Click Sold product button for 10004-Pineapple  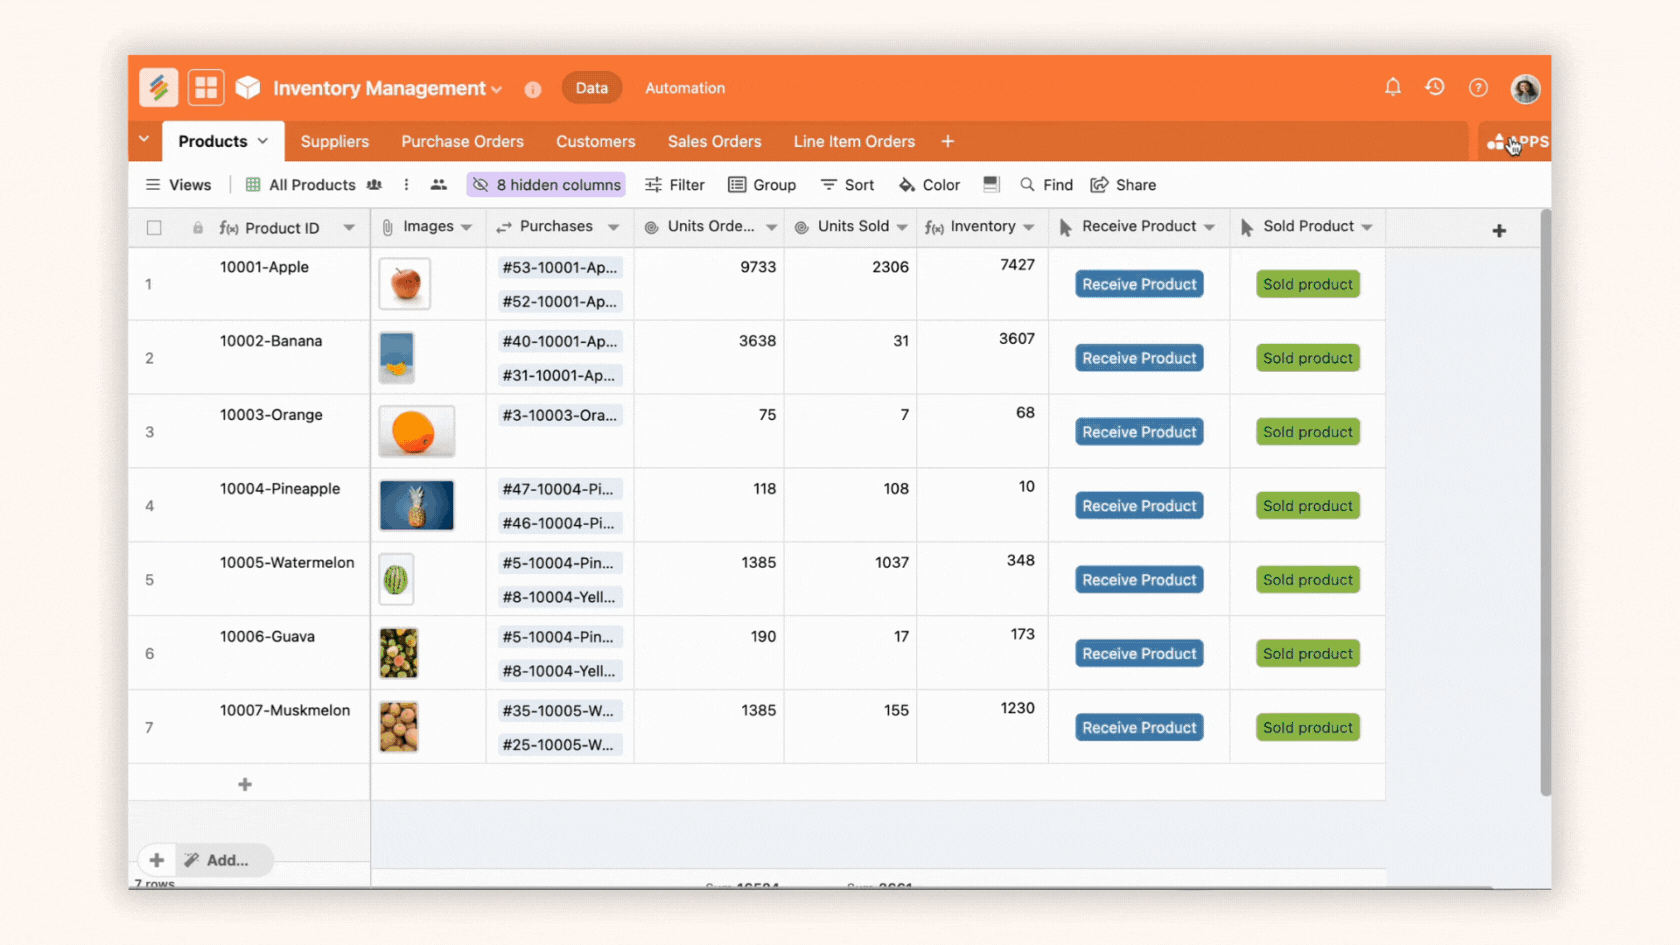click(1307, 506)
